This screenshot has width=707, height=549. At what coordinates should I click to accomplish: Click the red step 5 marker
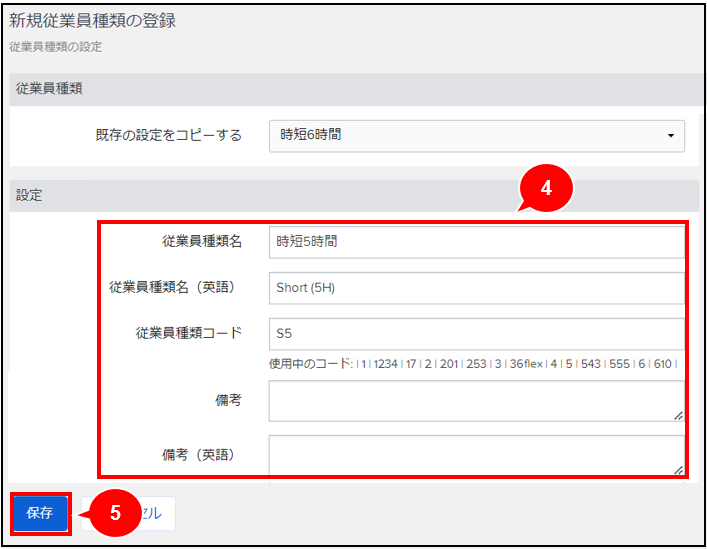click(114, 513)
